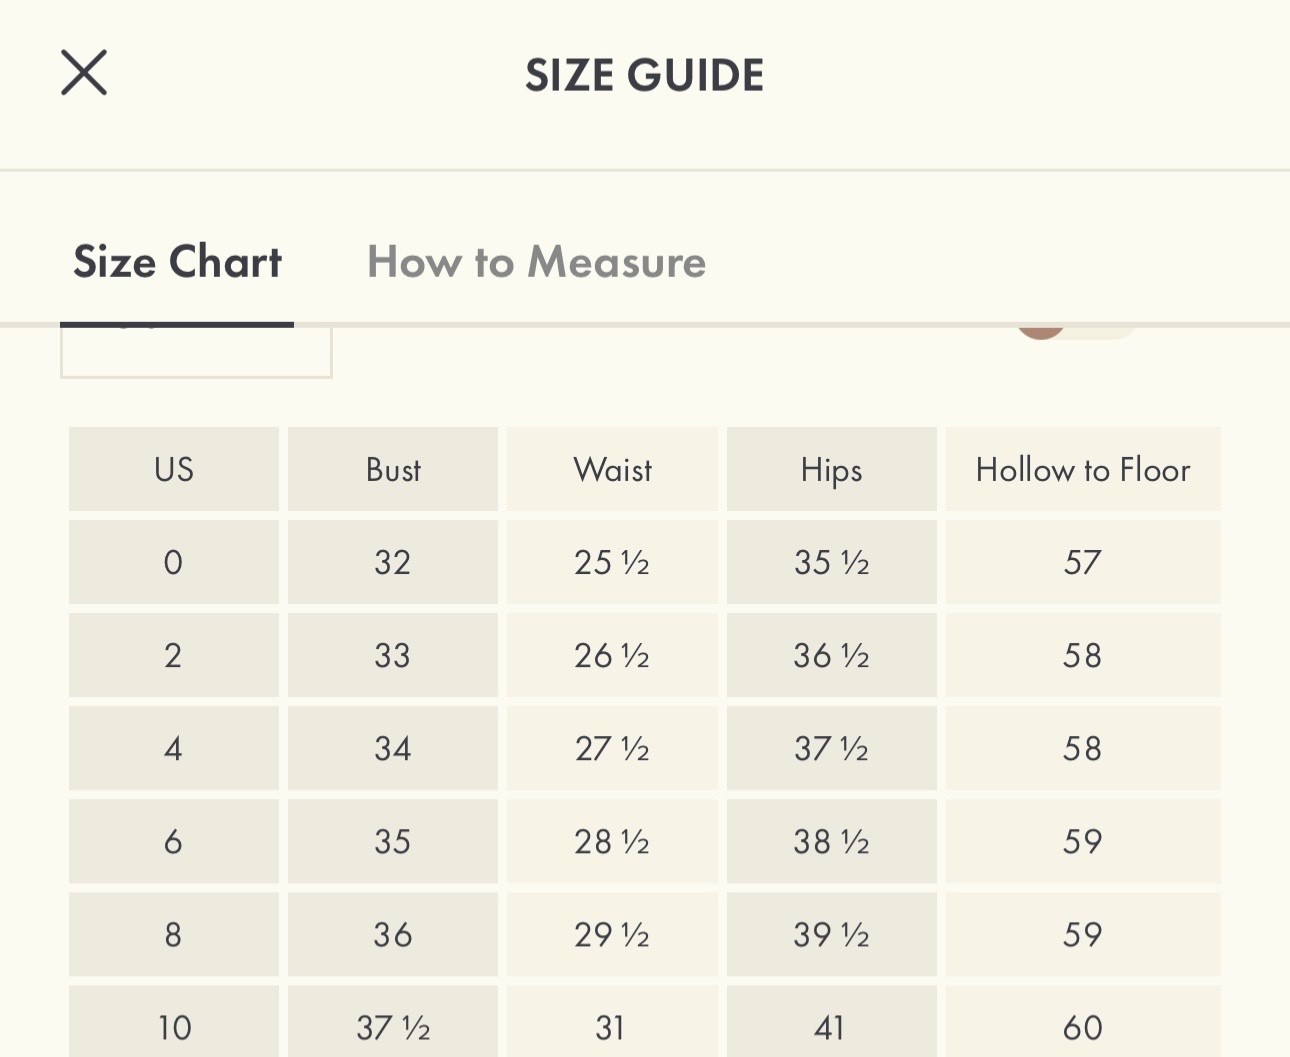Close the Size Guide with the X icon
The height and width of the screenshot is (1057, 1290).
(x=84, y=73)
